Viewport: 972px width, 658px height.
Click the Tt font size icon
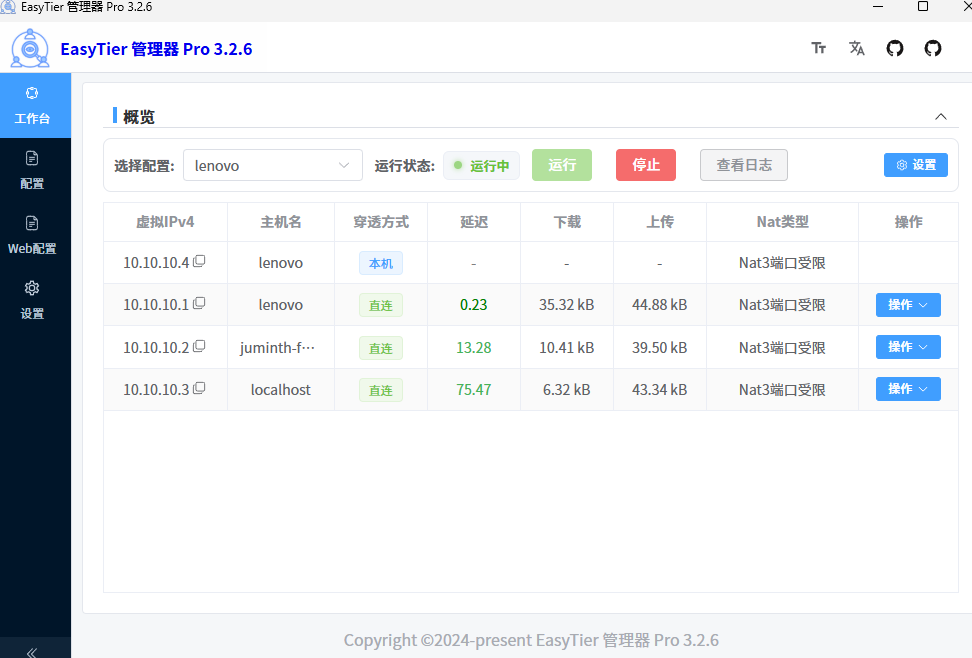pyautogui.click(x=819, y=47)
